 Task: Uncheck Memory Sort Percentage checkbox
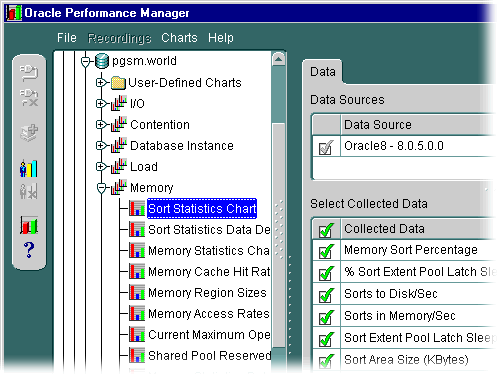click(326, 251)
